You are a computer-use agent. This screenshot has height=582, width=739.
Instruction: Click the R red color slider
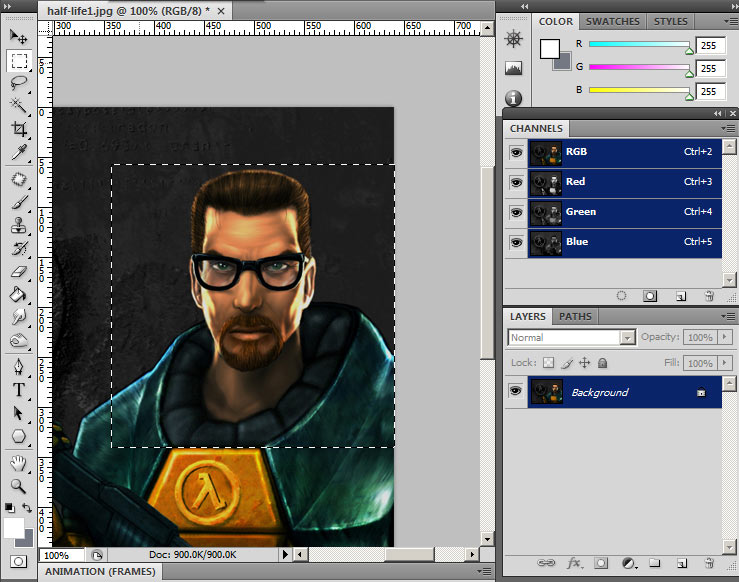pyautogui.click(x=640, y=44)
